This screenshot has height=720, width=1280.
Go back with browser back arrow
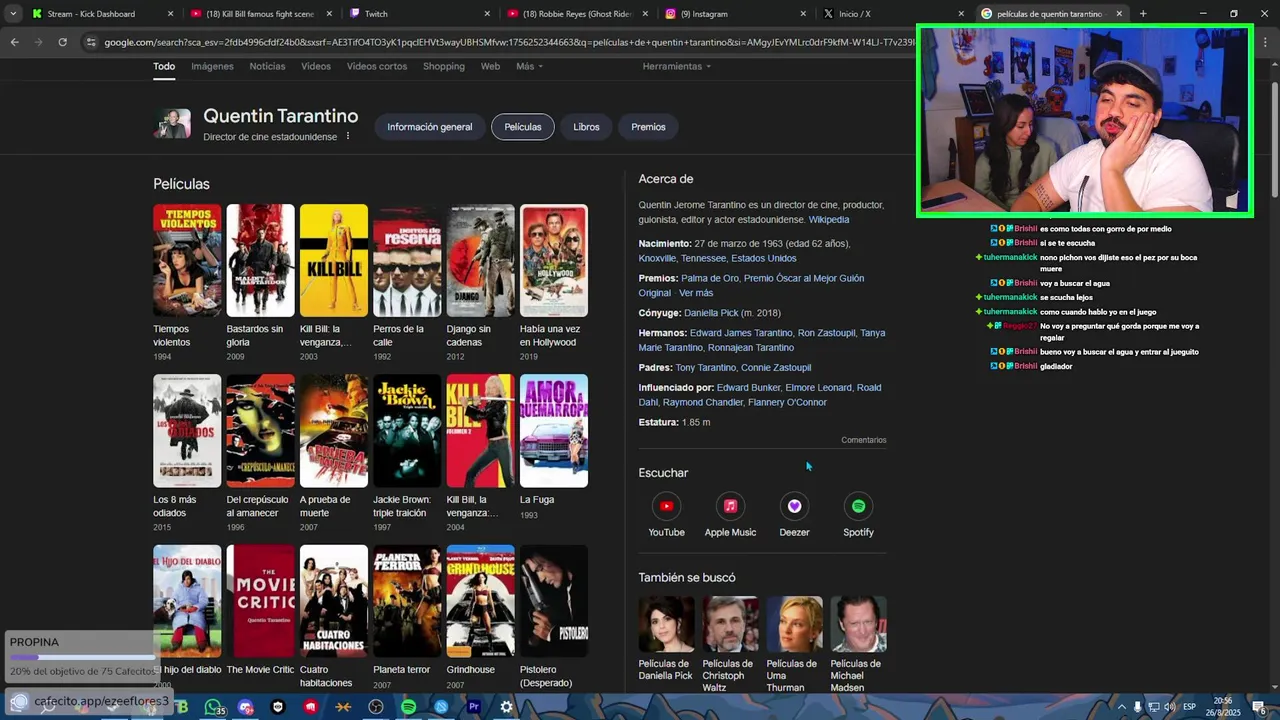14,42
